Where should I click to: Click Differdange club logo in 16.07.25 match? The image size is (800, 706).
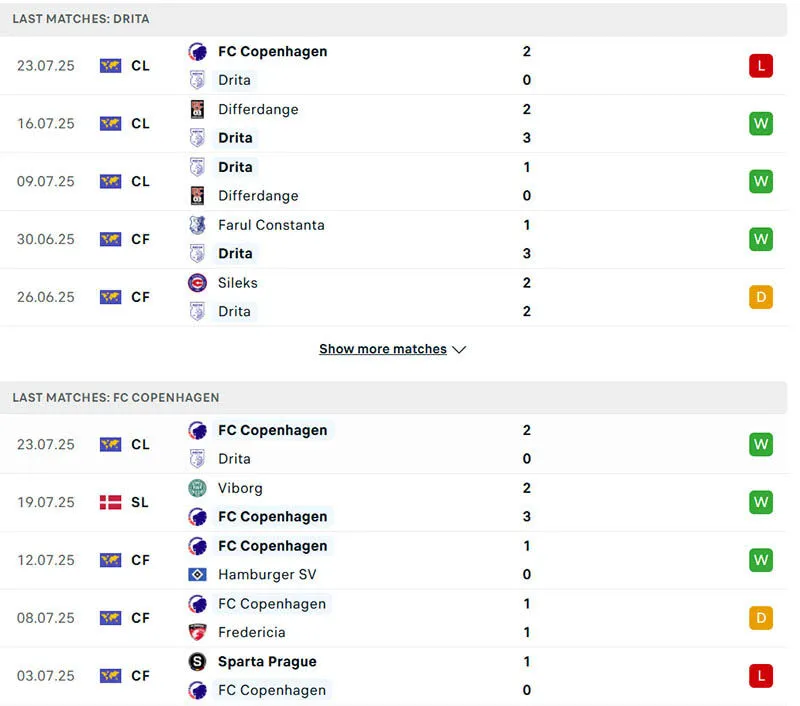click(197, 110)
